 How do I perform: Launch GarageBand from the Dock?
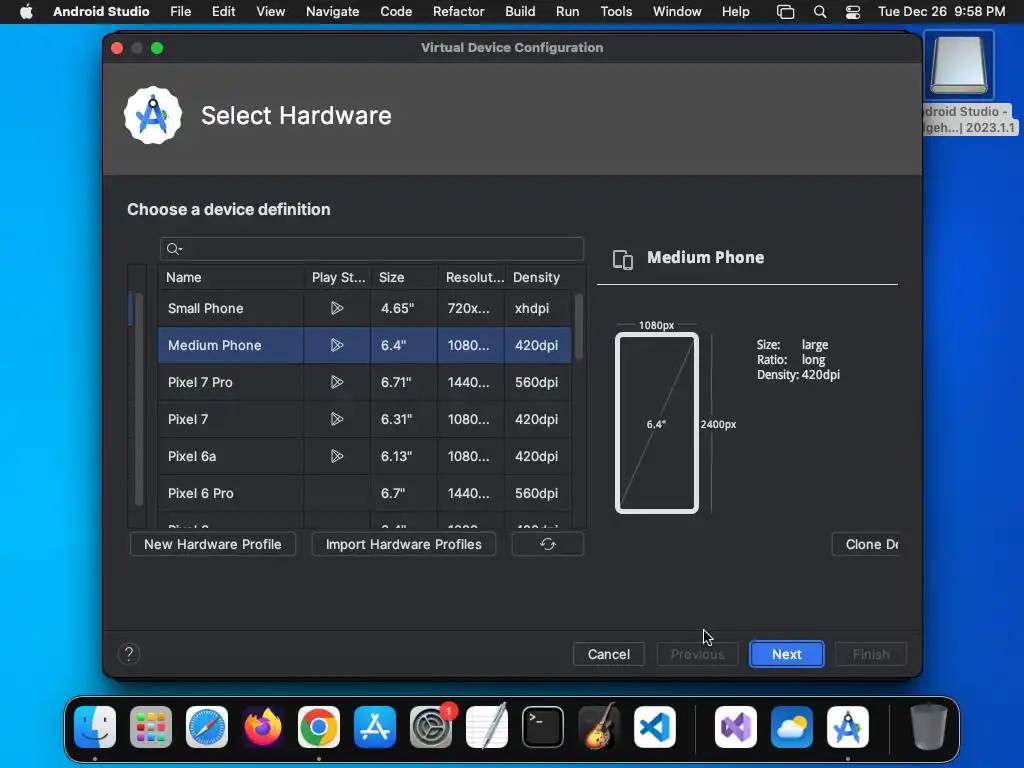pos(599,727)
